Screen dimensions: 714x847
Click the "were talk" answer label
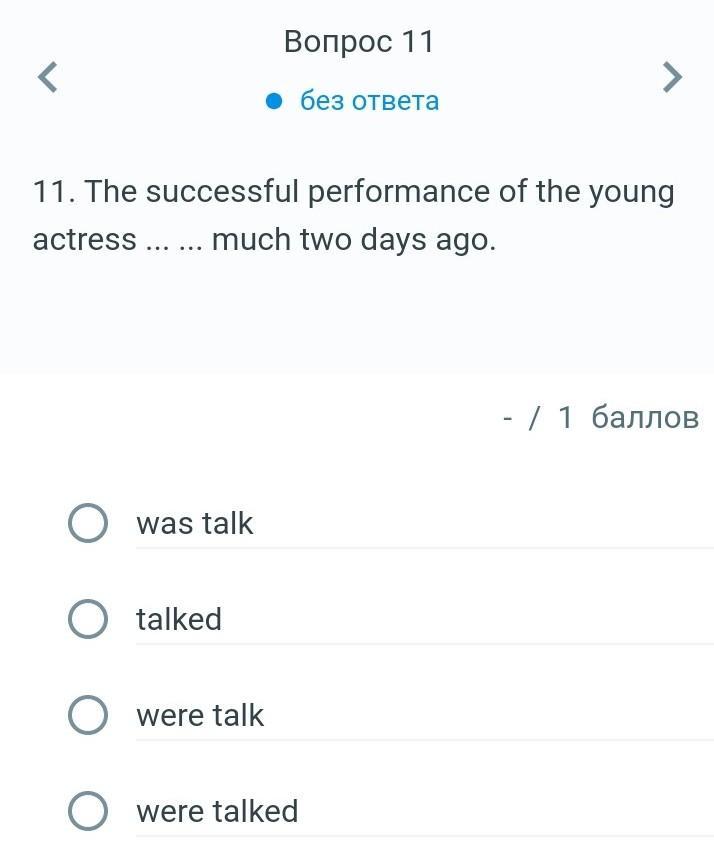tap(200, 715)
